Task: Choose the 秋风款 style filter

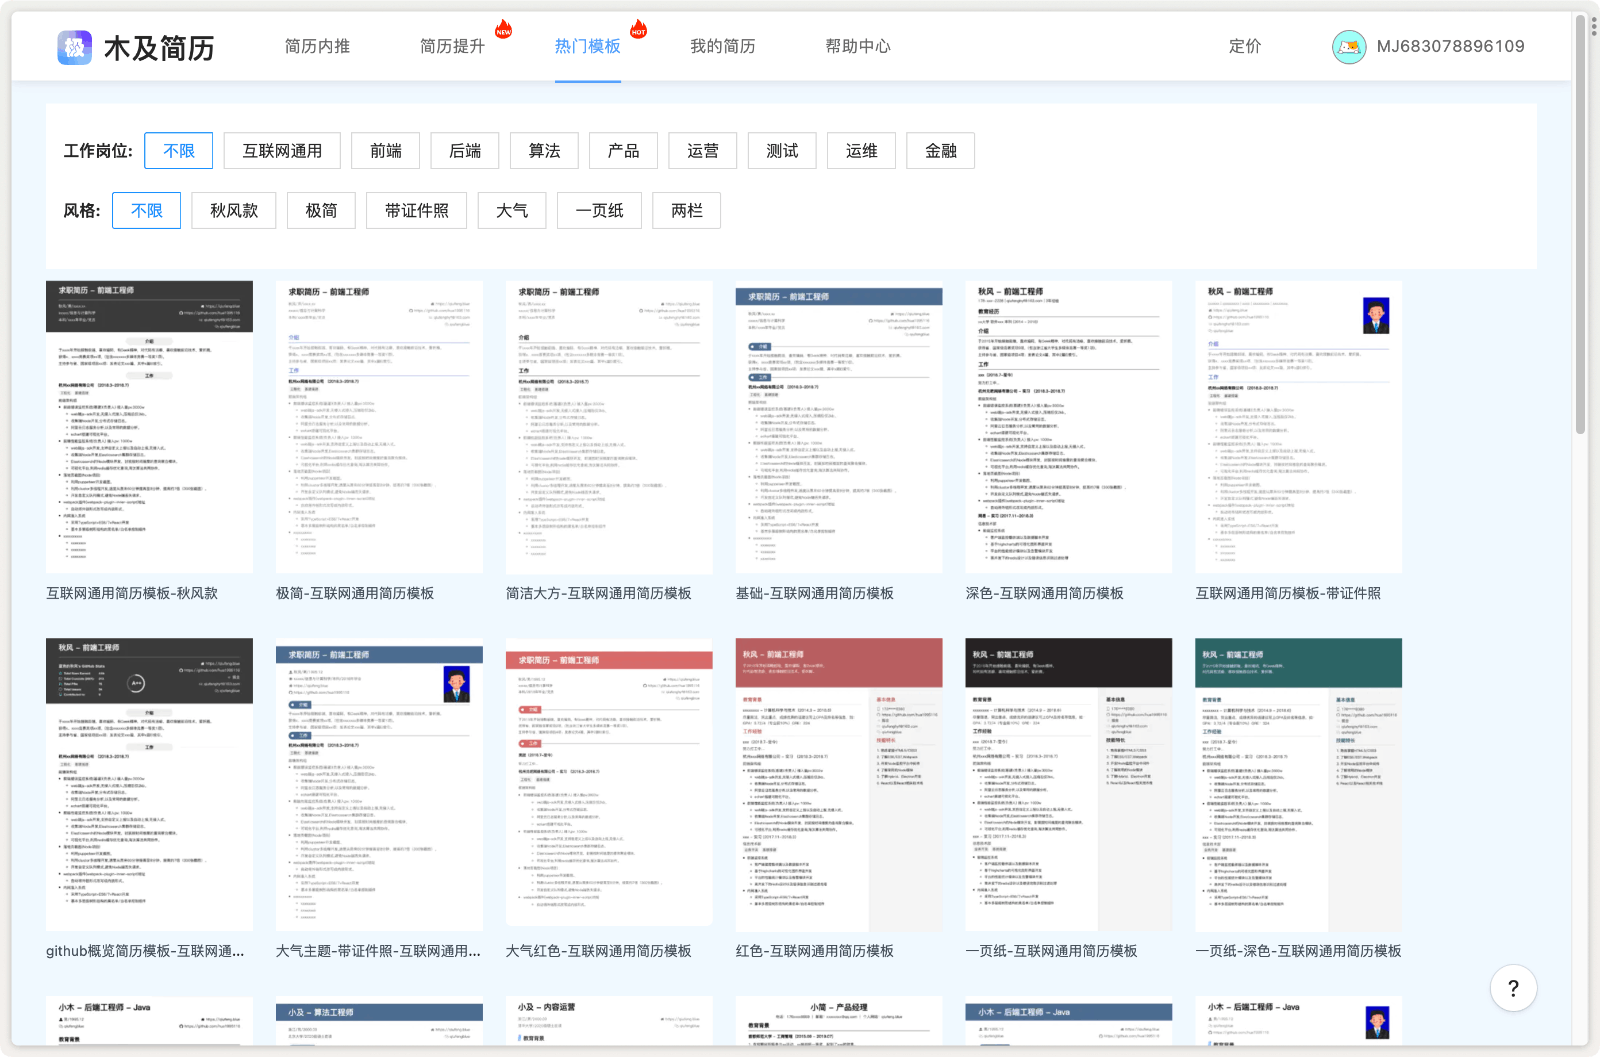Action: (x=234, y=211)
